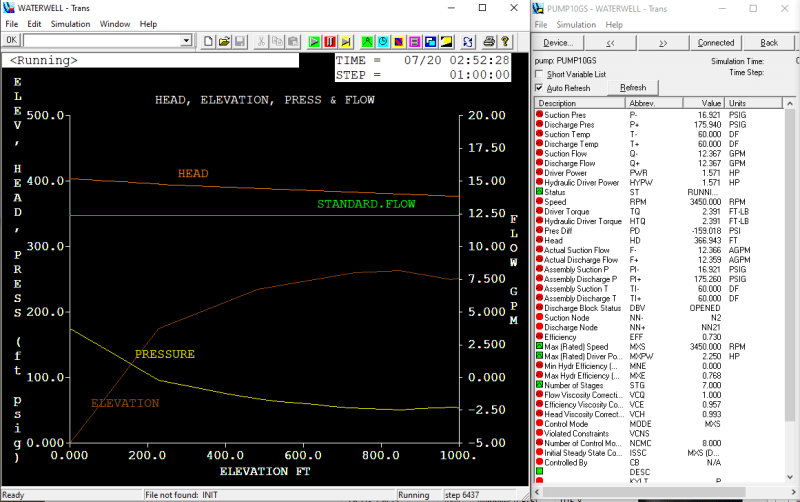This screenshot has height=502, width=800.
Task: Click the horizontal scrollbar right arrow
Action: pos(793,492)
